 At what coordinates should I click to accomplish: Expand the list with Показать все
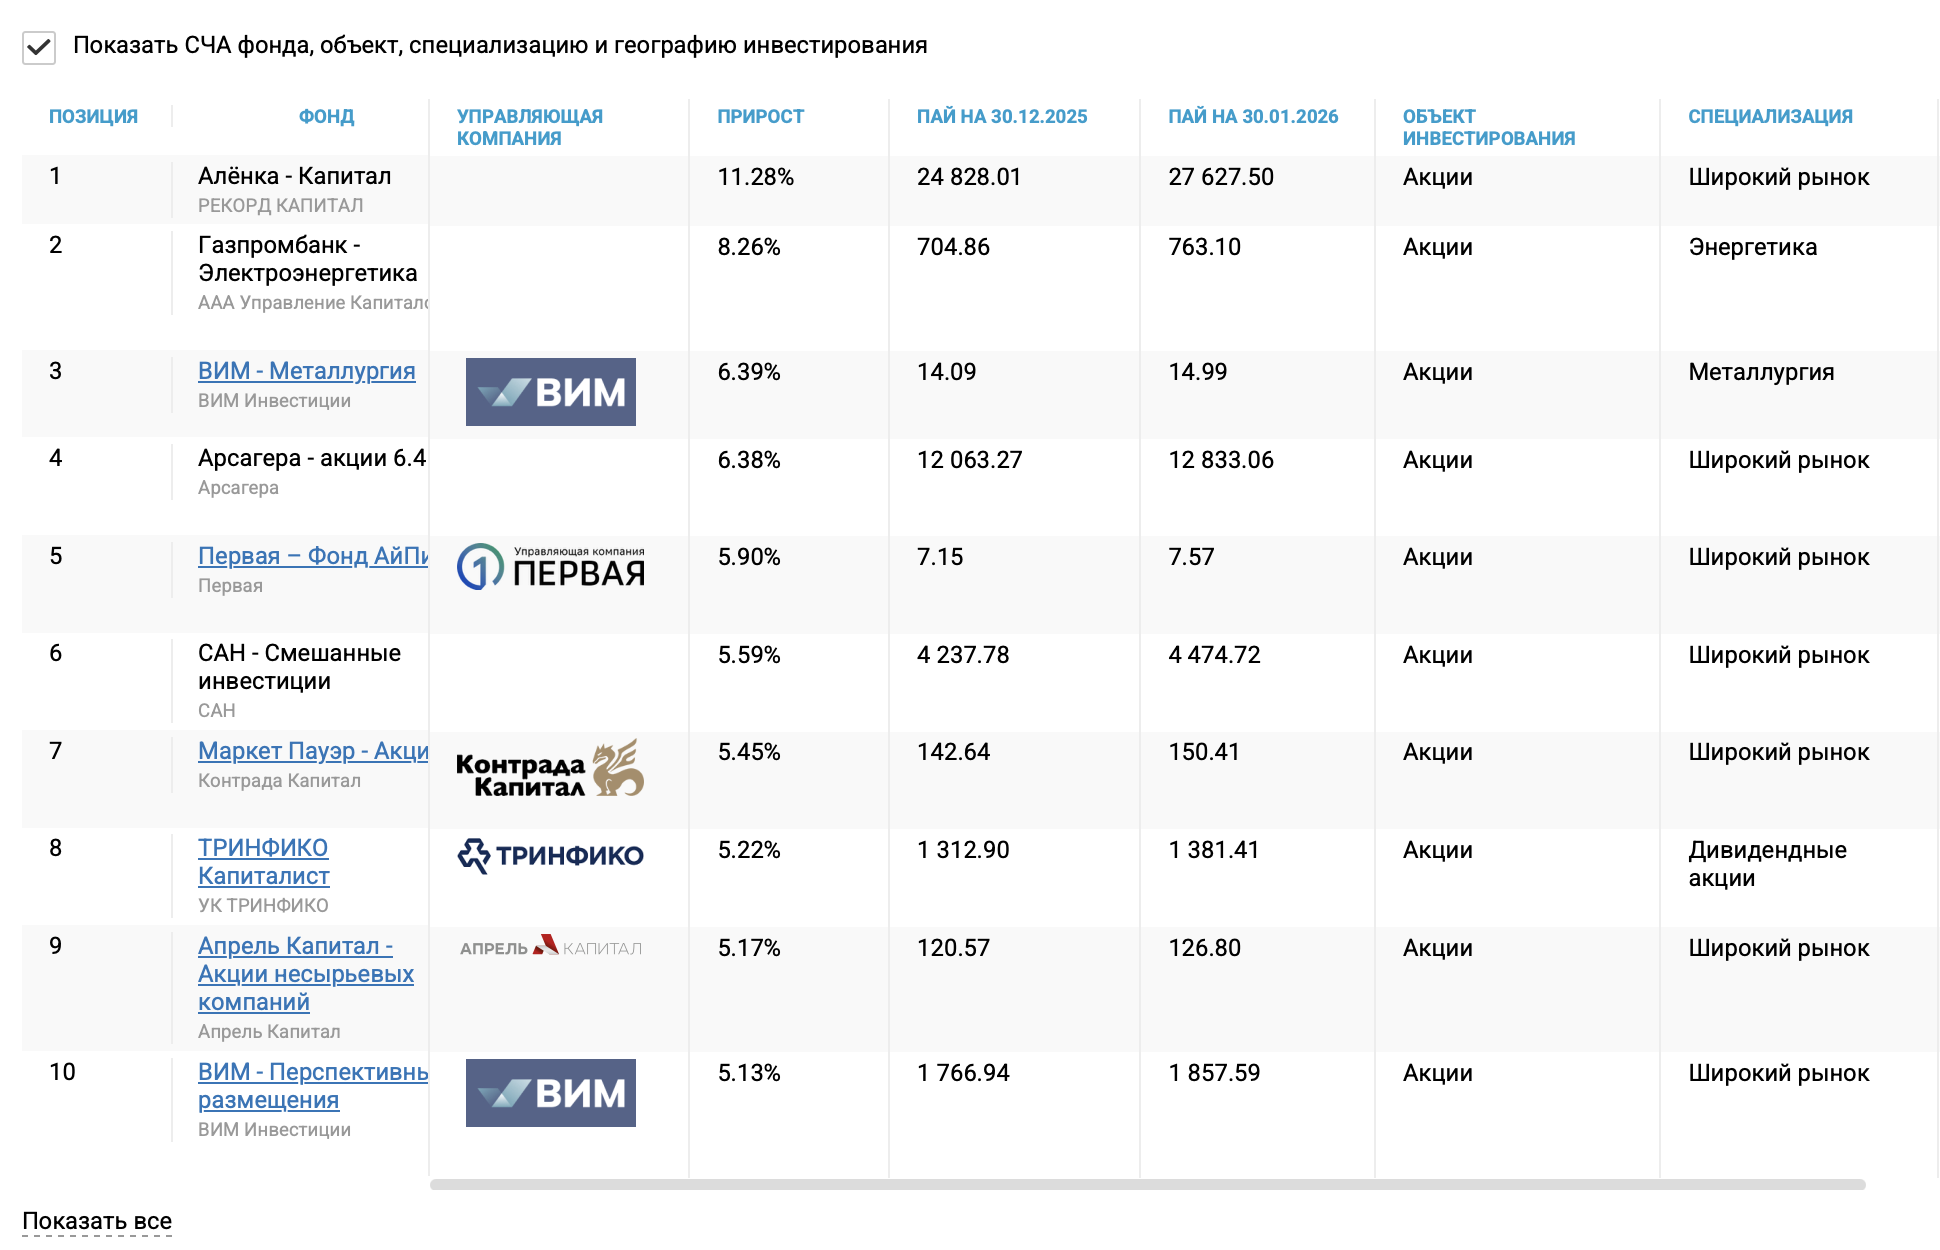pyautogui.click(x=97, y=1221)
